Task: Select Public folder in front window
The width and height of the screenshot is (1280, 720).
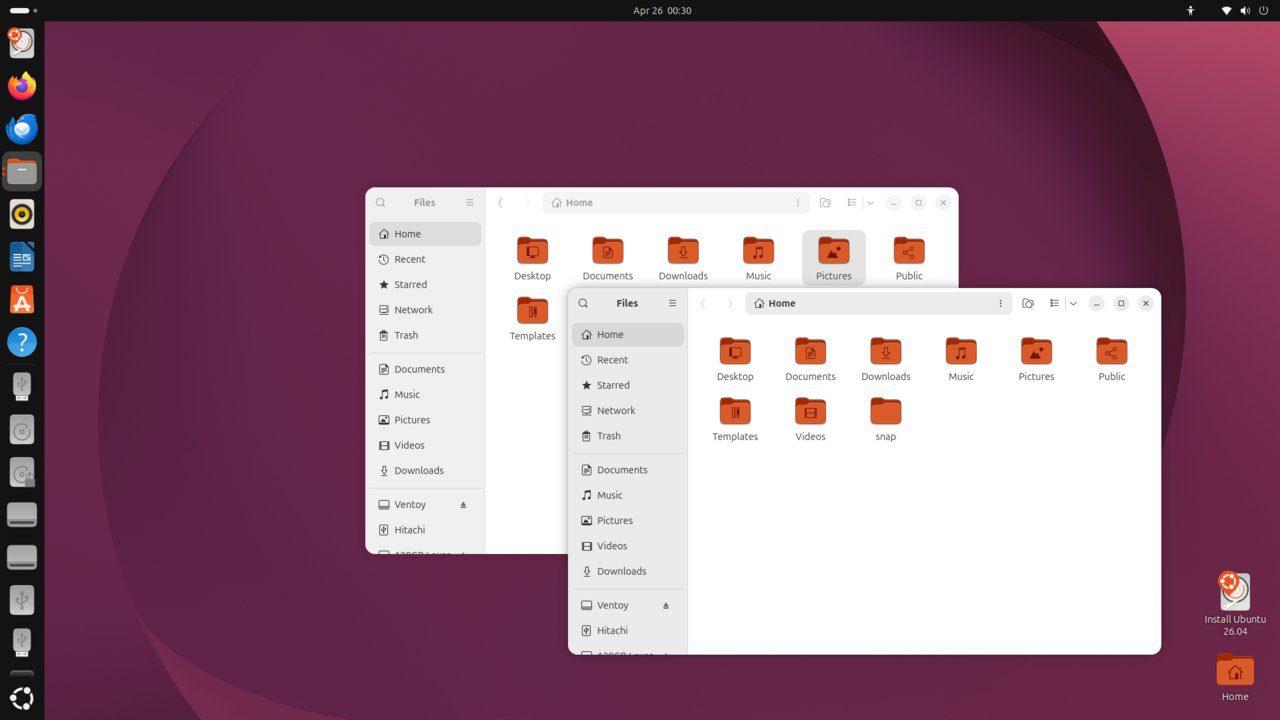Action: [x=1112, y=359]
